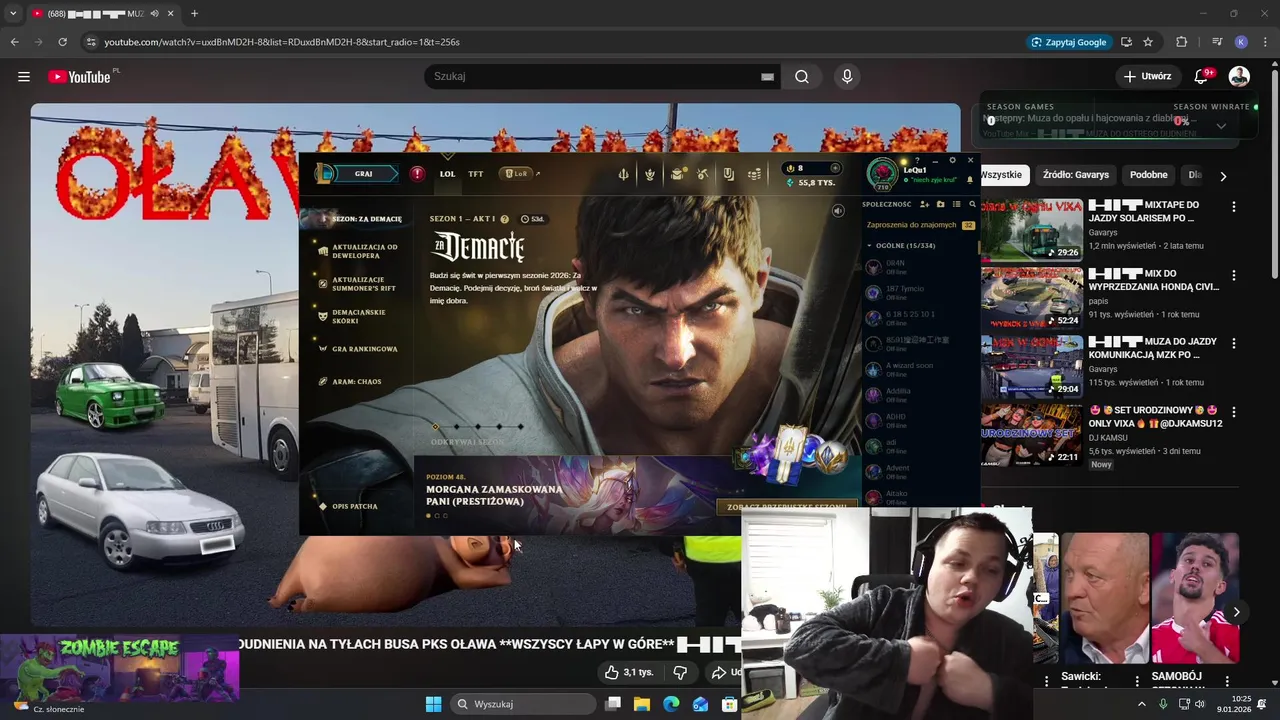
Task: Open the collection chest icon in League navbar
Action: (677, 174)
